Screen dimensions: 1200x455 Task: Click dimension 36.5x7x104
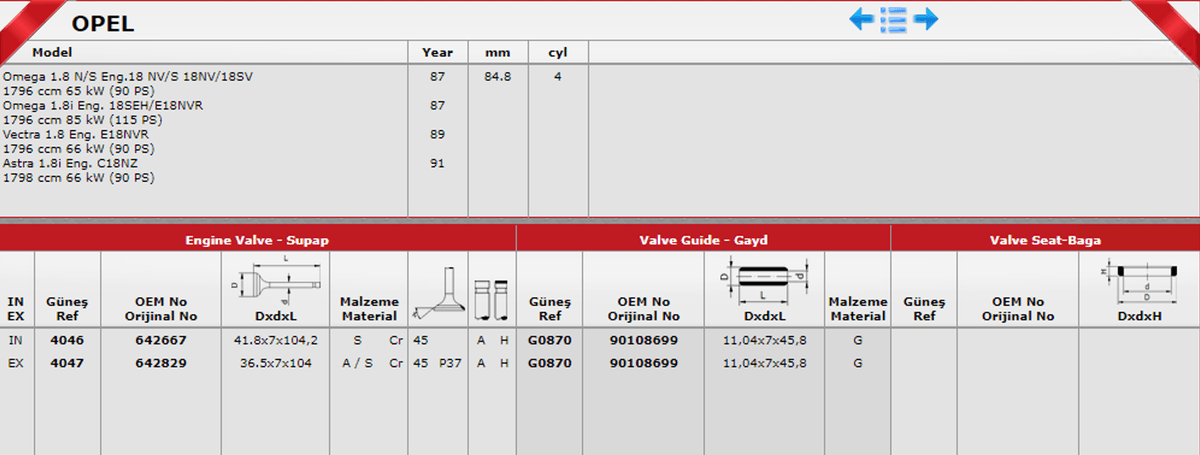pos(275,363)
